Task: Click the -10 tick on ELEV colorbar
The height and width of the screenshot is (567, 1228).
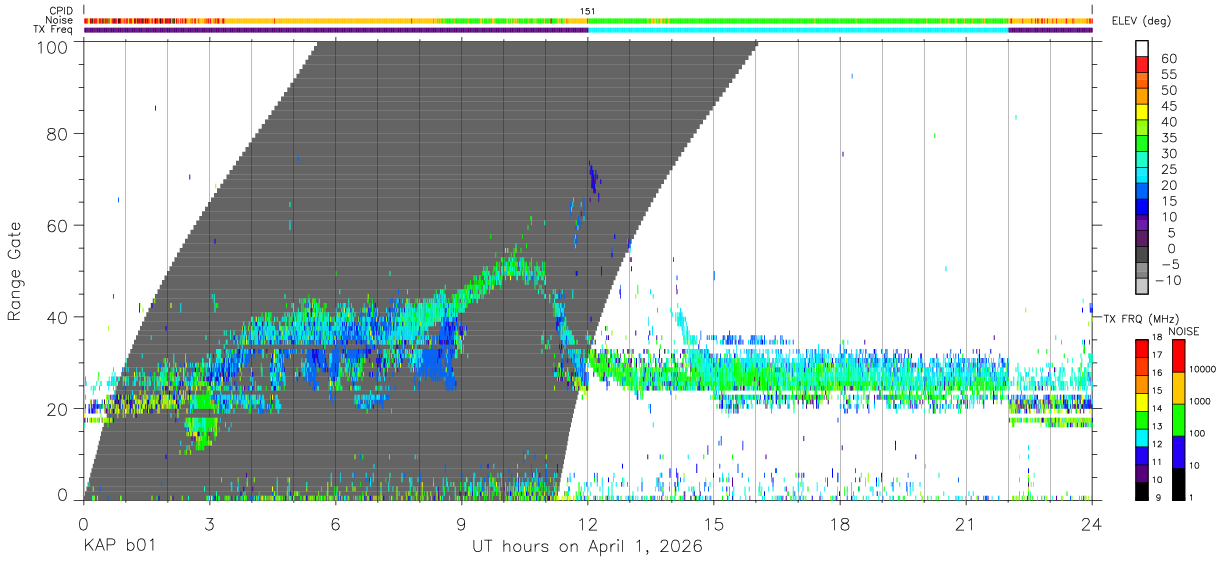Action: 1166,281
